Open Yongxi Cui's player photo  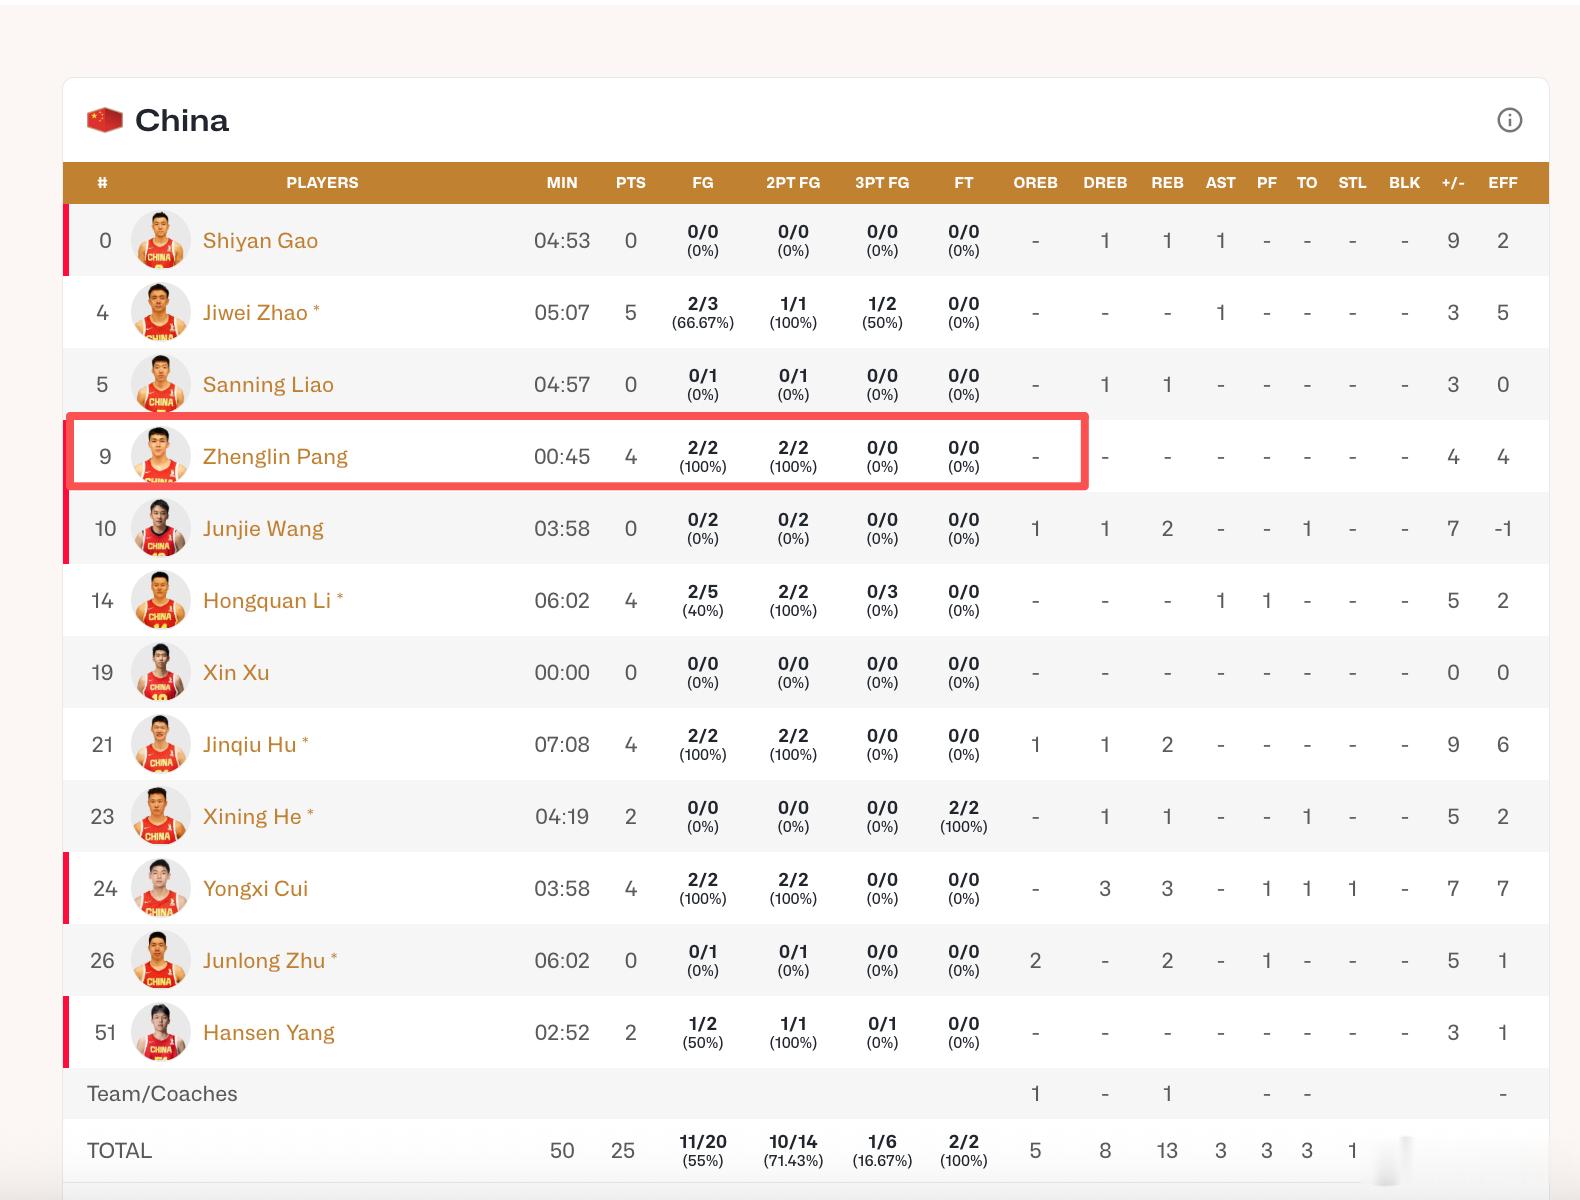[160, 888]
